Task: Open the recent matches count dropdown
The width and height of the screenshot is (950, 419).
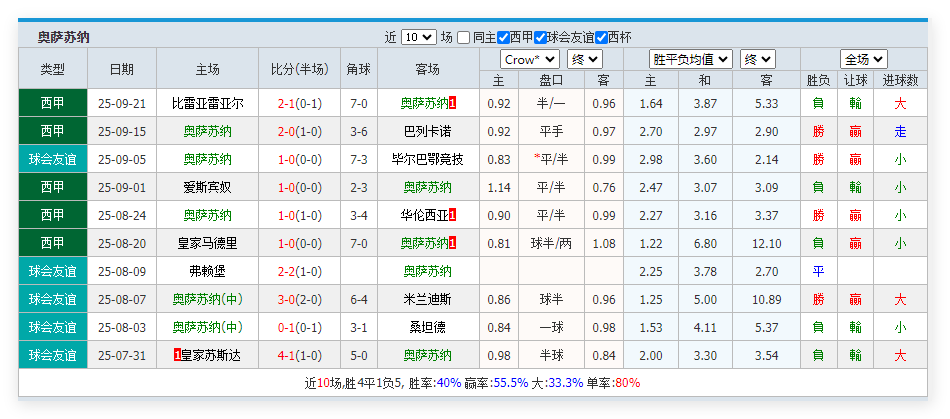Action: coord(418,37)
